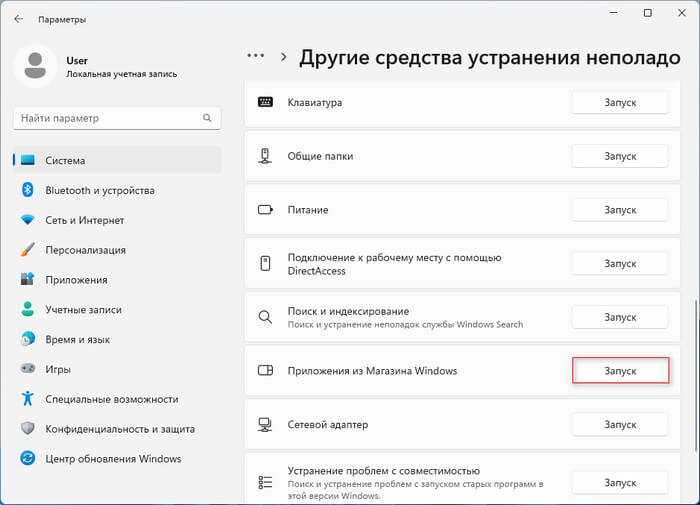Click the Клавиатура row label

(315, 102)
